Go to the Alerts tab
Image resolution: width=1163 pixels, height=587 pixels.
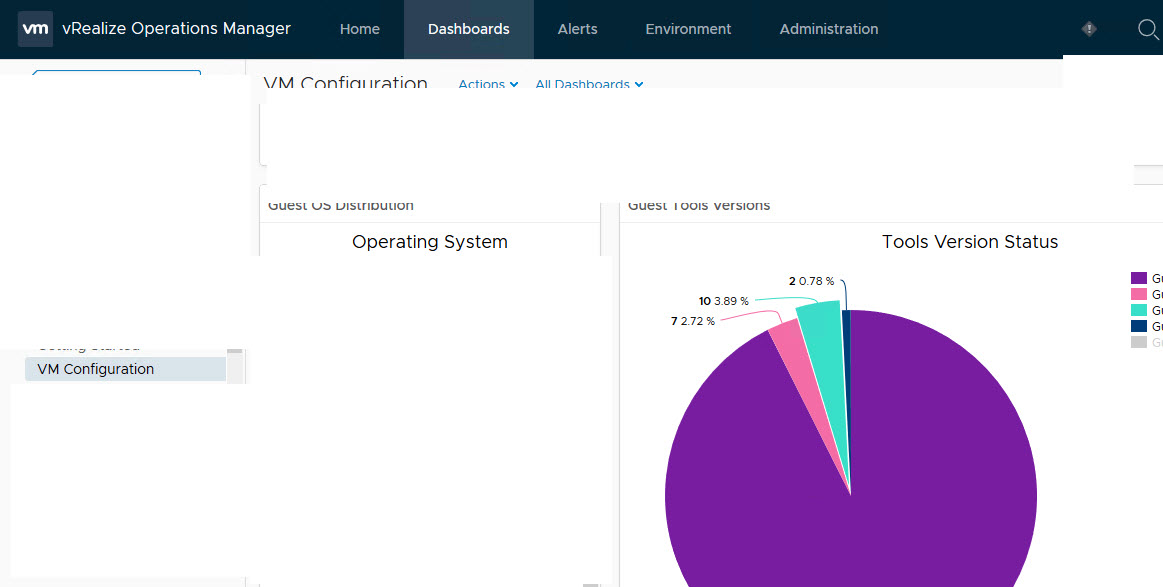click(x=577, y=29)
